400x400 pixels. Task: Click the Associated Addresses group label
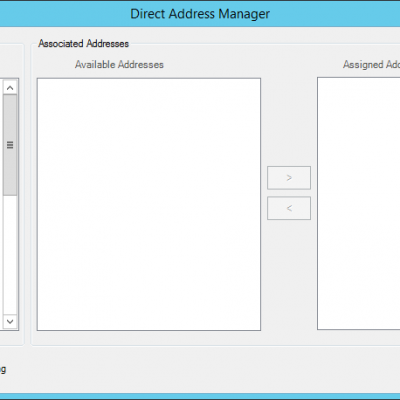click(x=83, y=44)
